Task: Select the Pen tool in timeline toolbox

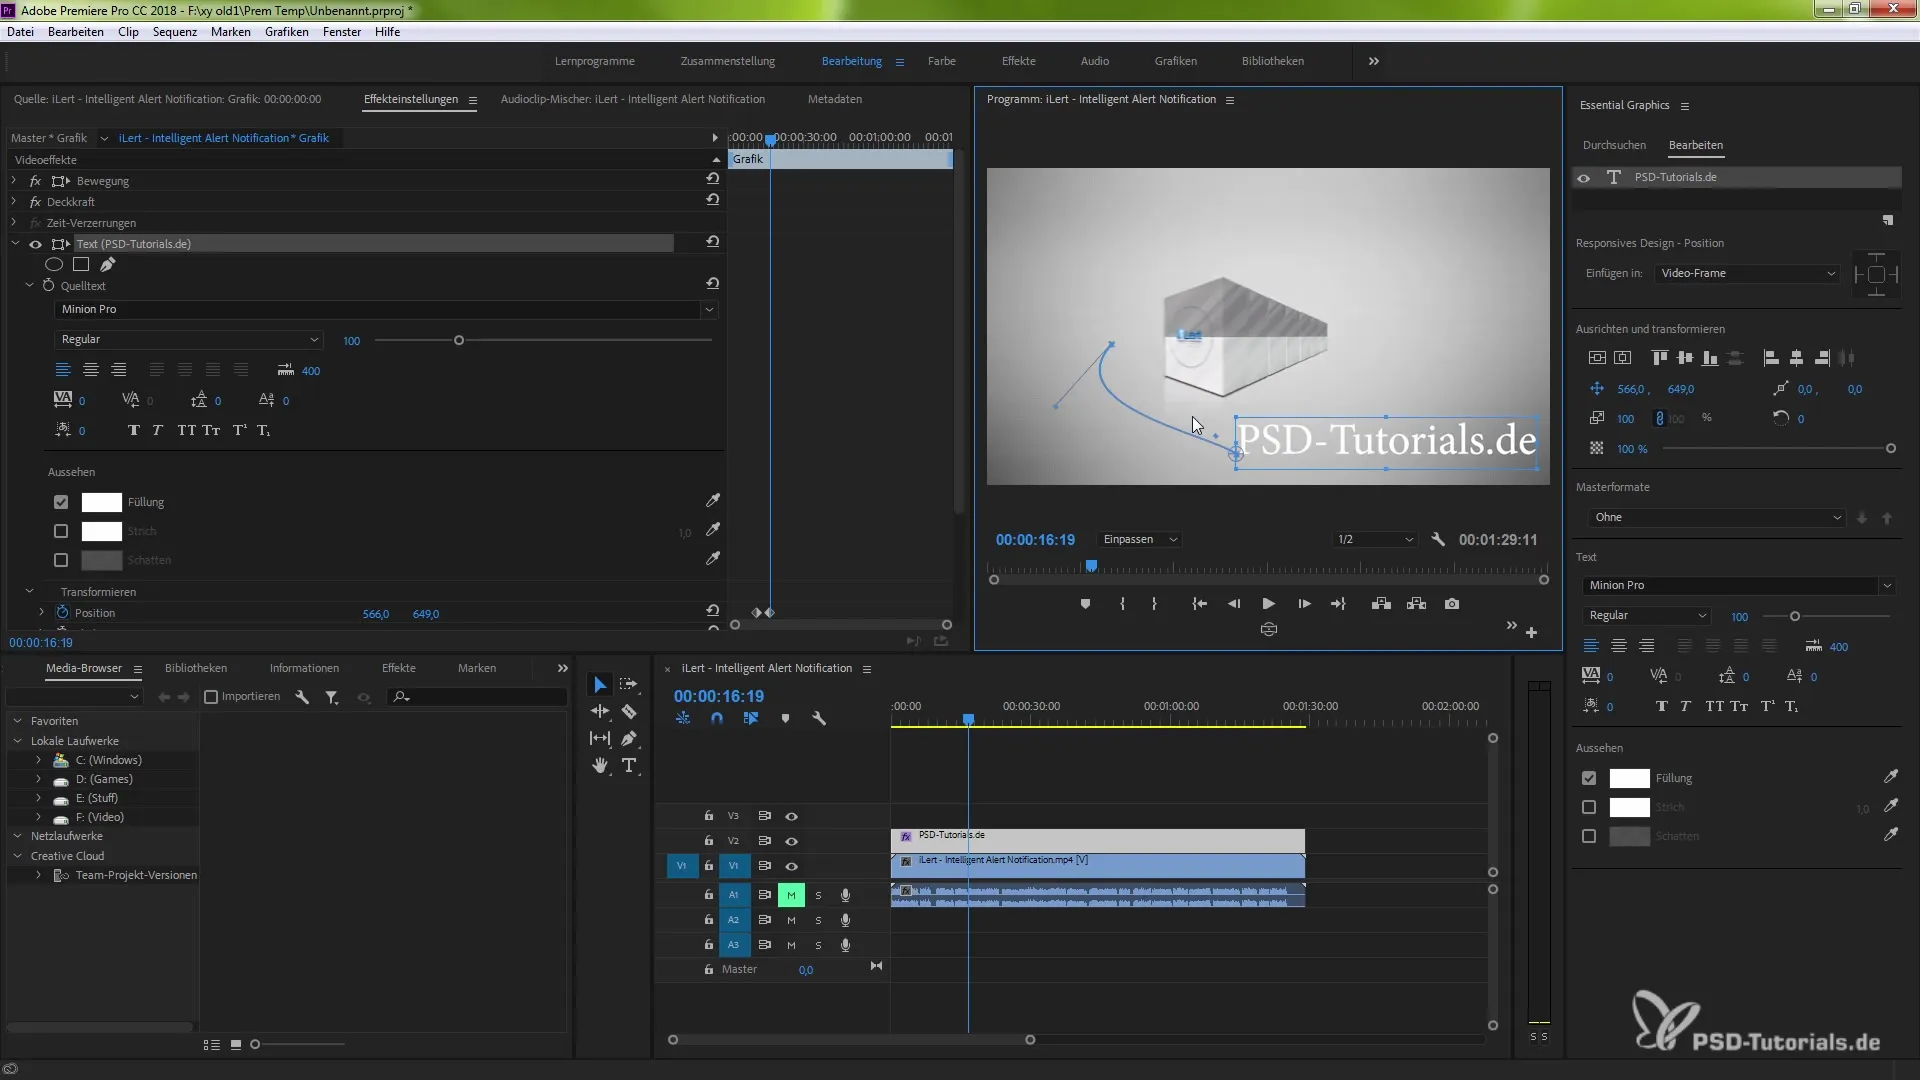Action: tap(629, 739)
